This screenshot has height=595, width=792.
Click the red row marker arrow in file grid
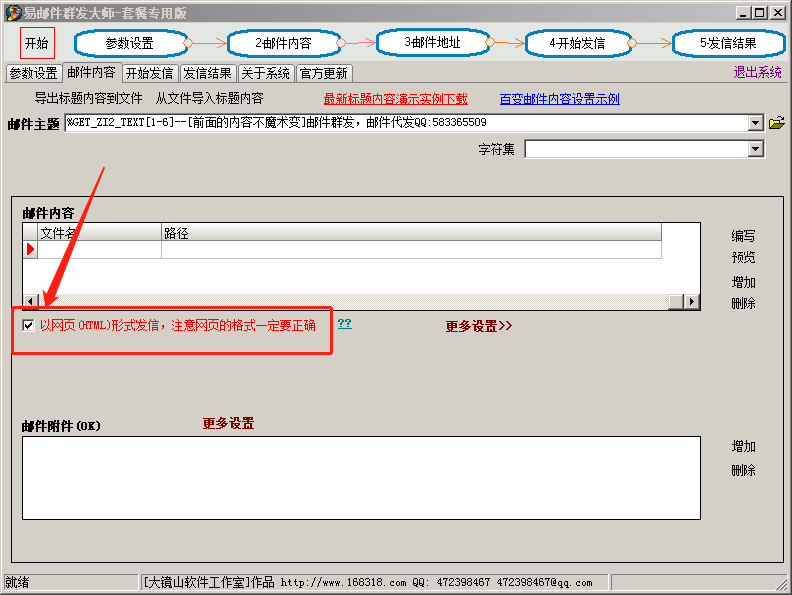[x=30, y=250]
